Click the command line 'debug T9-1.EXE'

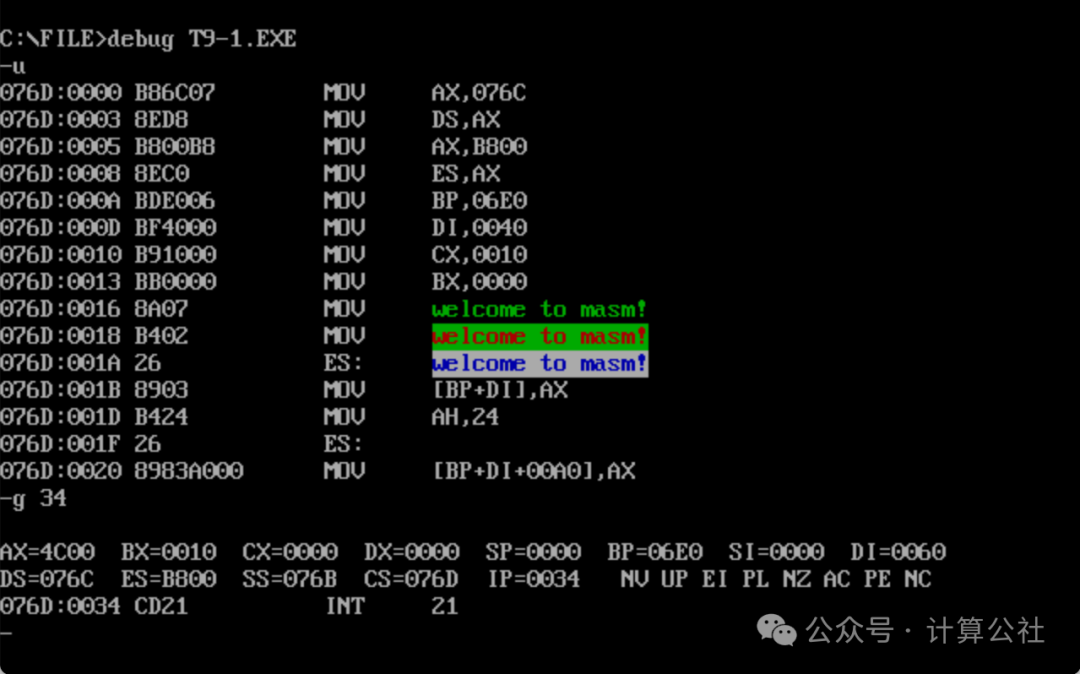[202, 39]
